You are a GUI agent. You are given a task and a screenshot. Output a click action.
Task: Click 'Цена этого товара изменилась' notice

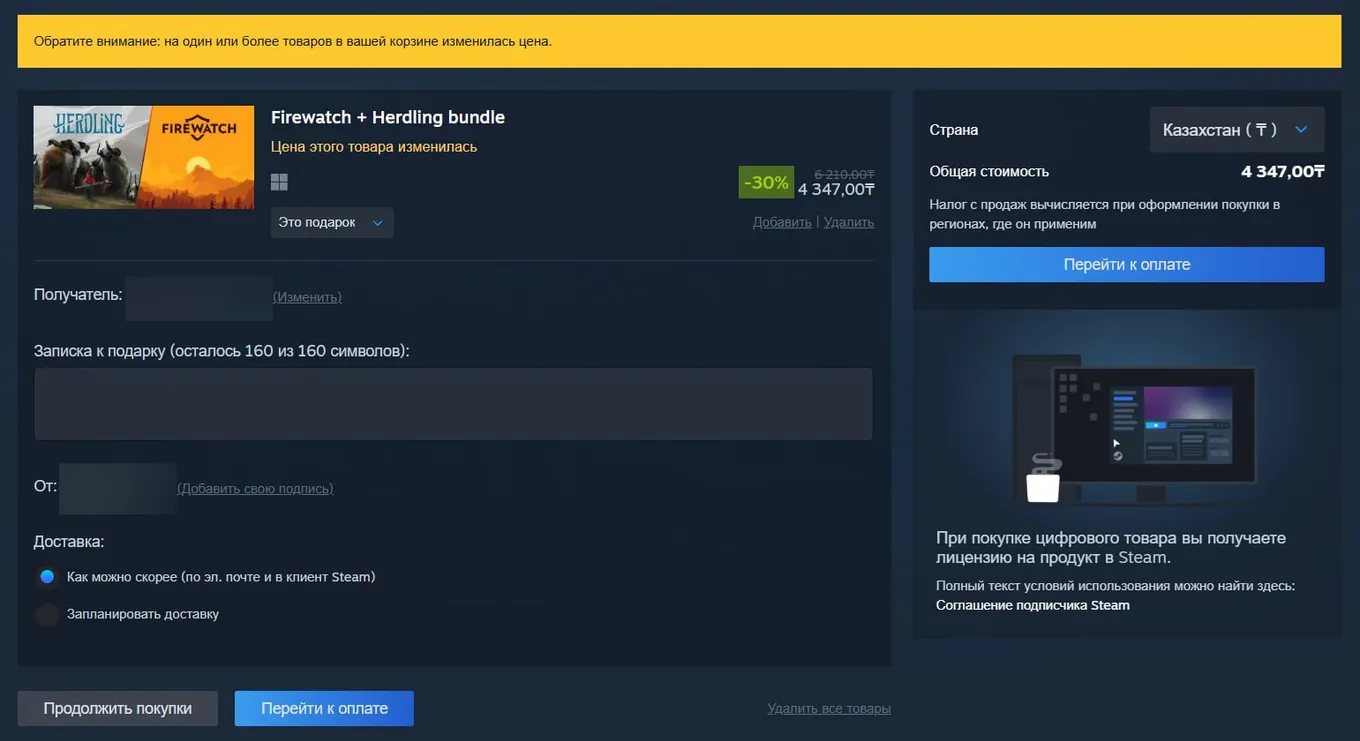[x=374, y=147]
